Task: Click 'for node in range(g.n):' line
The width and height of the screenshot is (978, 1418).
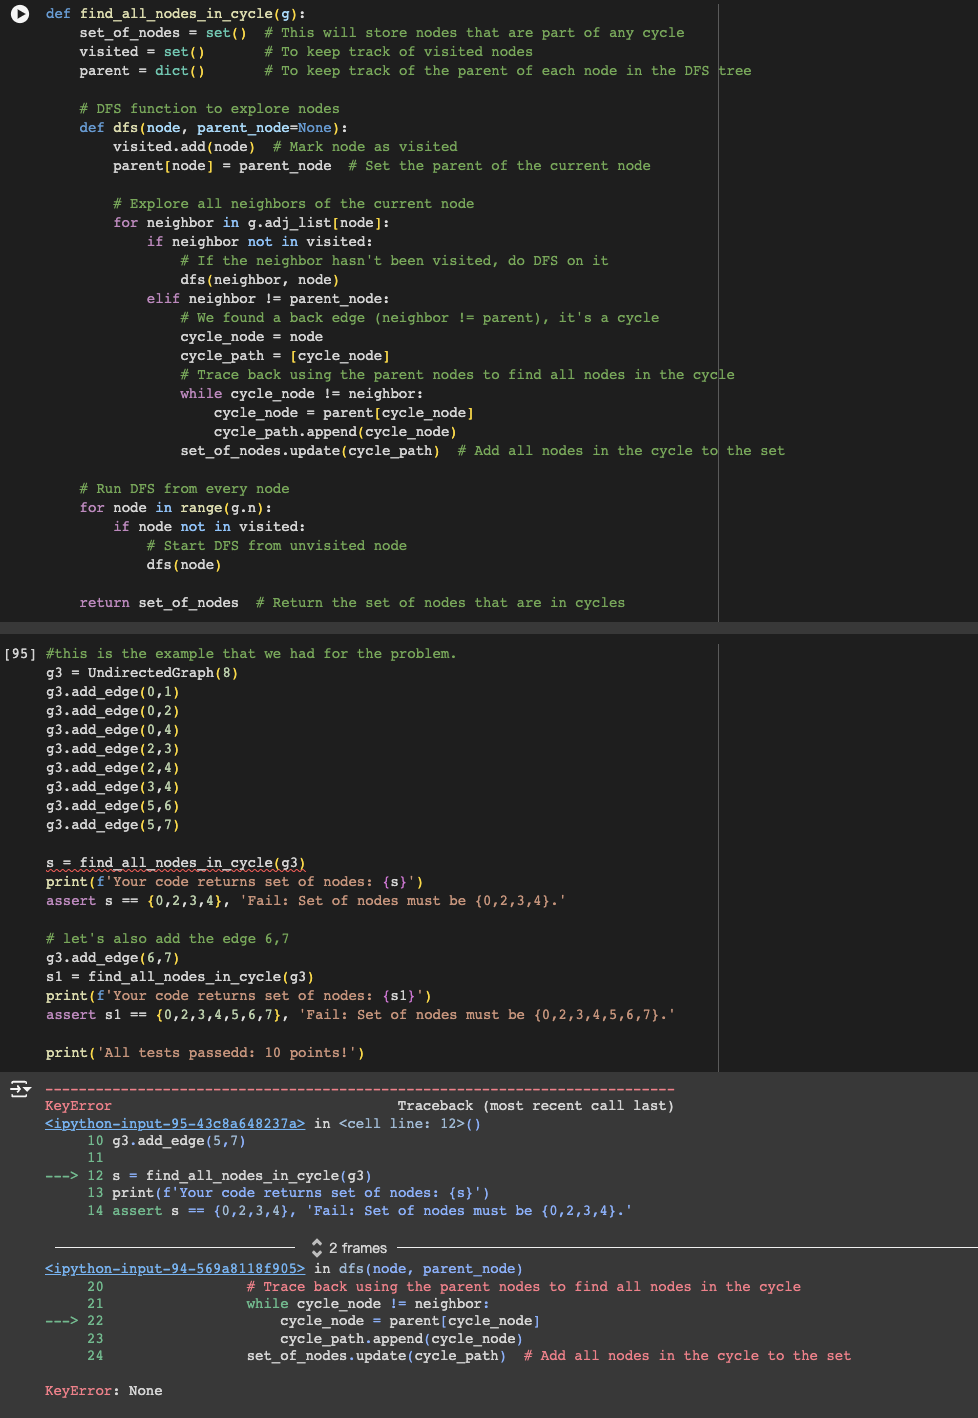Action: [x=176, y=508]
